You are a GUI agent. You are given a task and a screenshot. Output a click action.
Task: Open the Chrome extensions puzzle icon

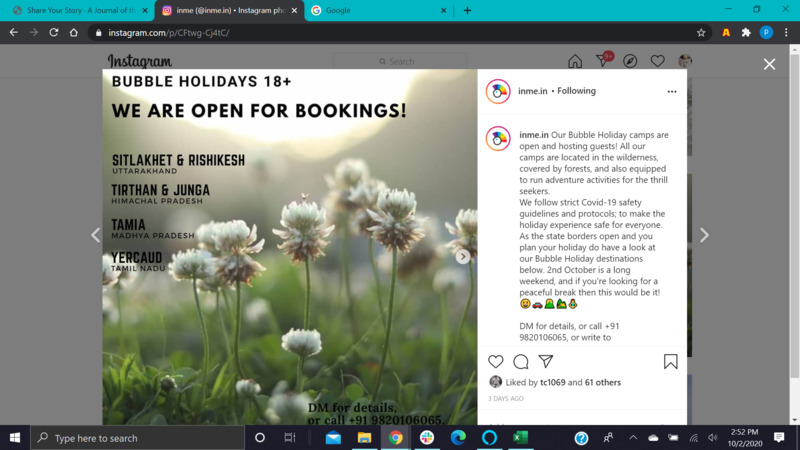click(x=746, y=32)
